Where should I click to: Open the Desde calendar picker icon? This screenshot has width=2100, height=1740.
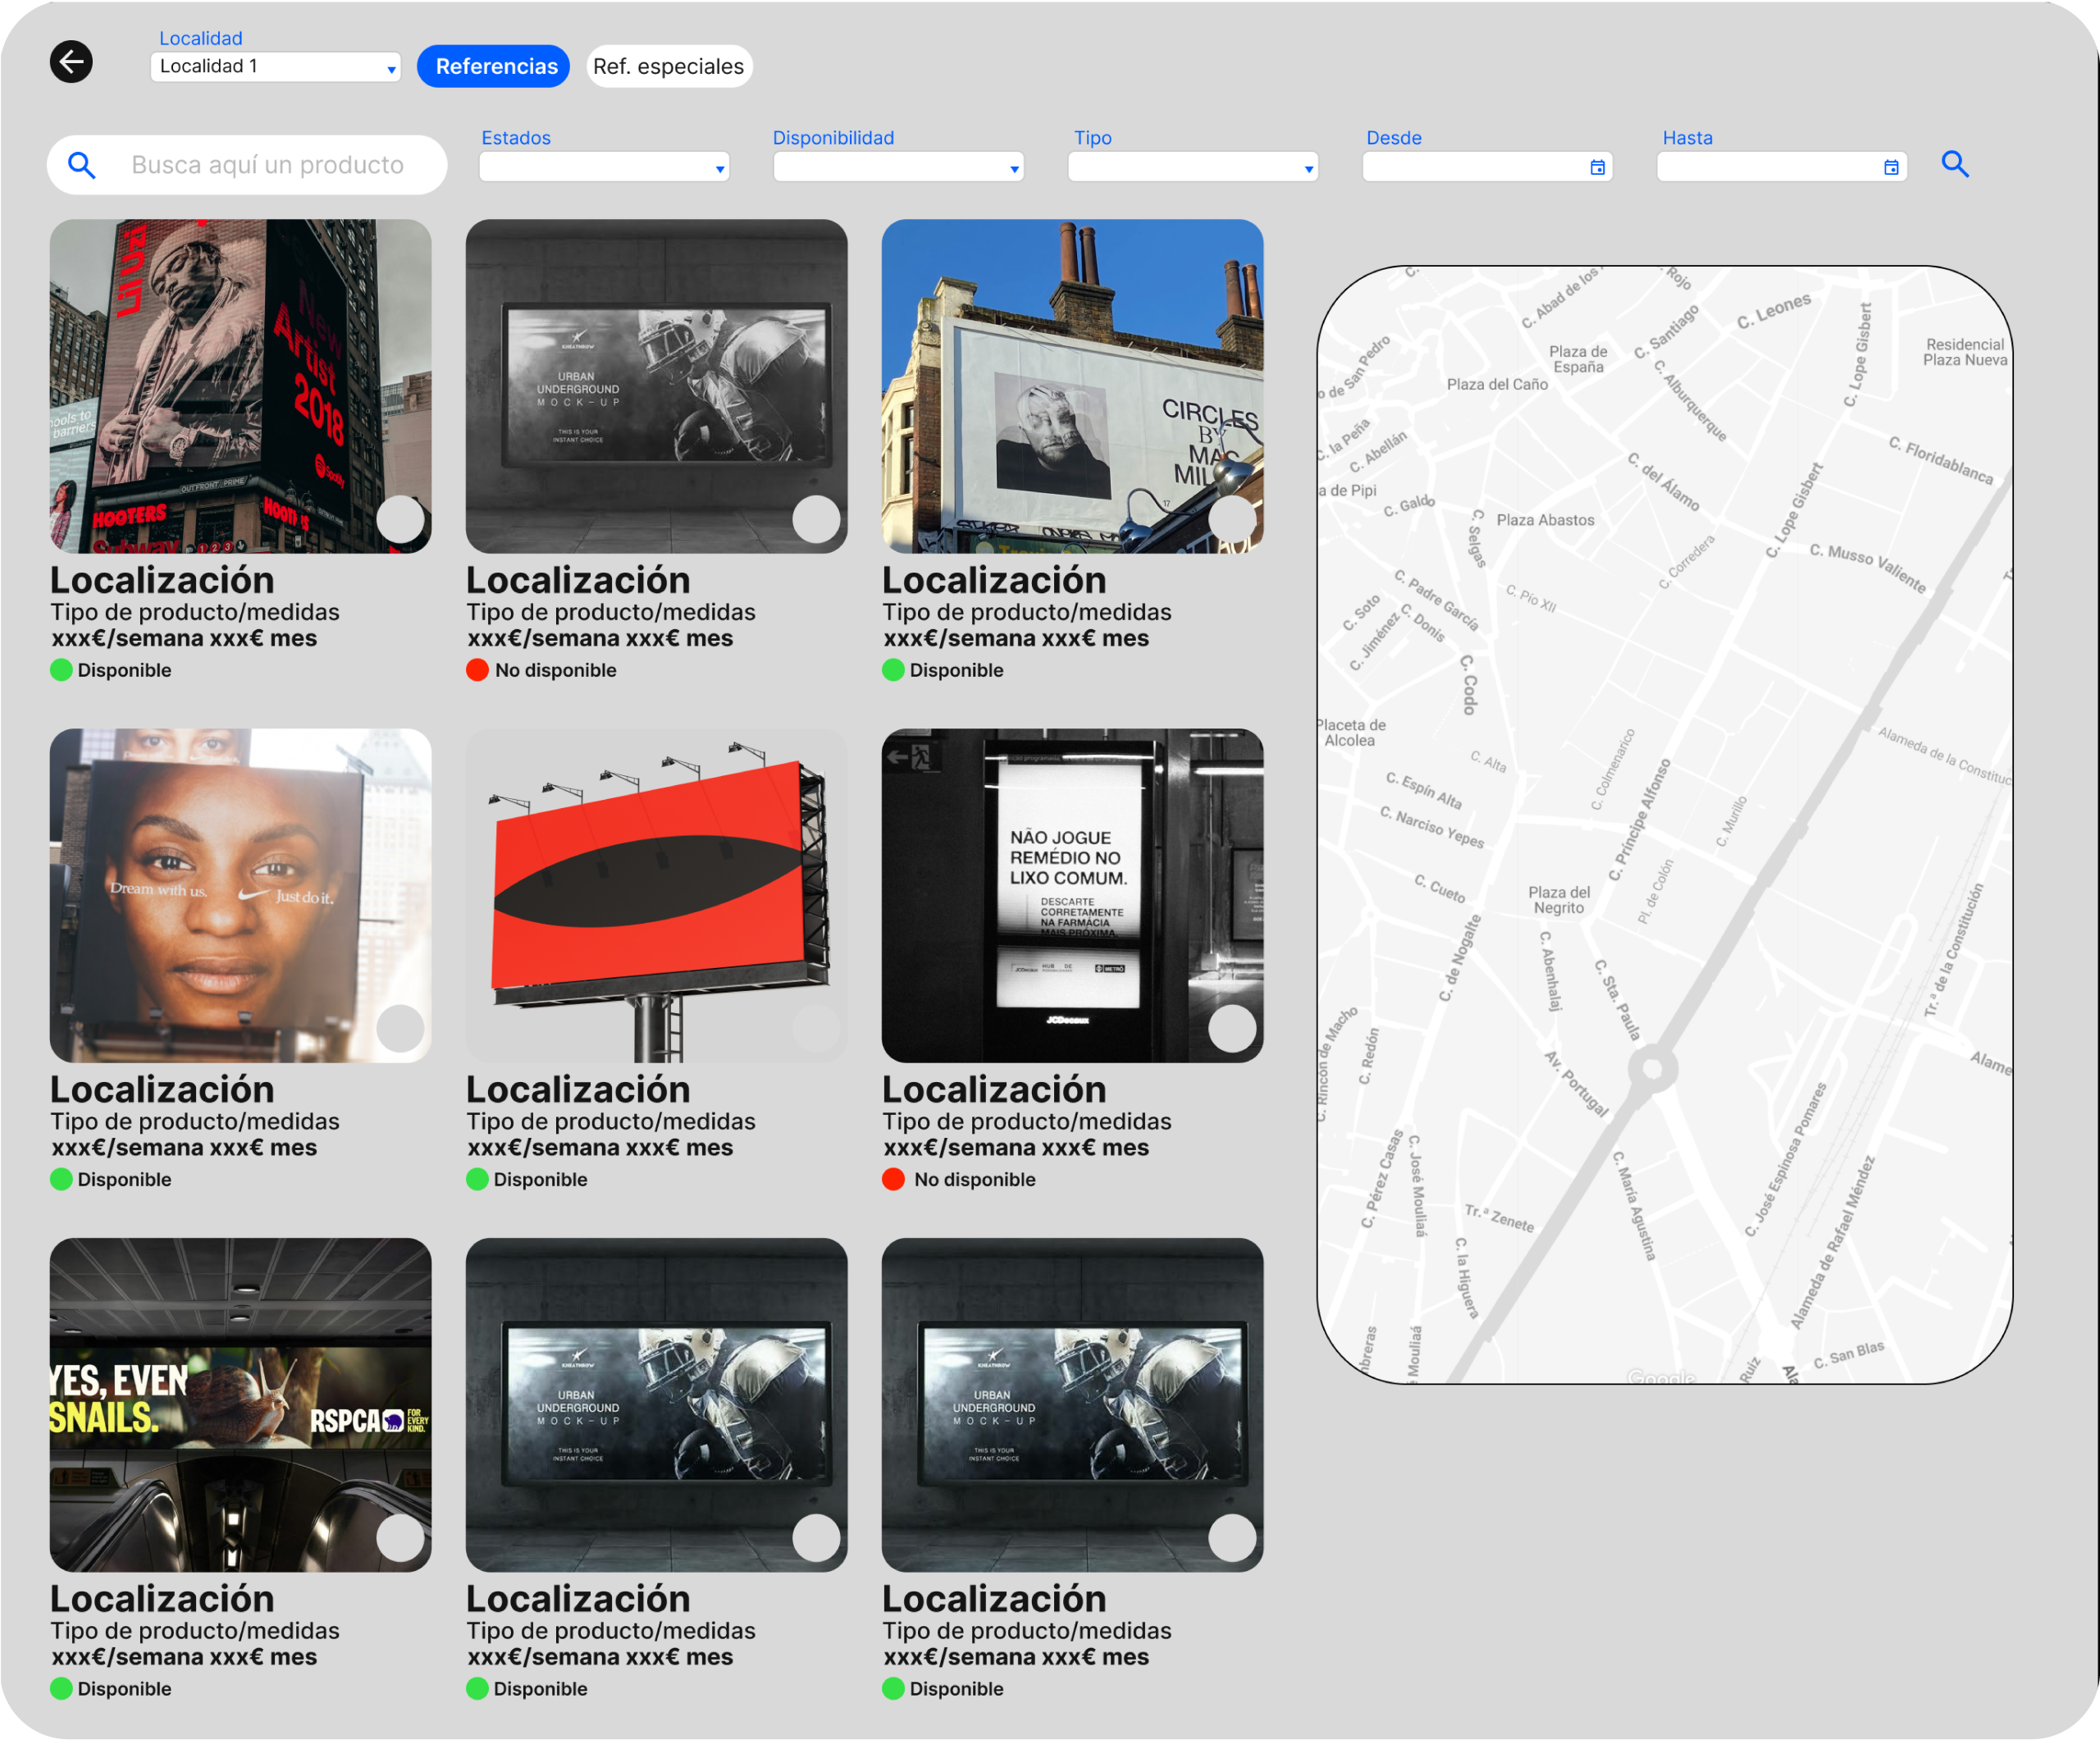(1597, 167)
